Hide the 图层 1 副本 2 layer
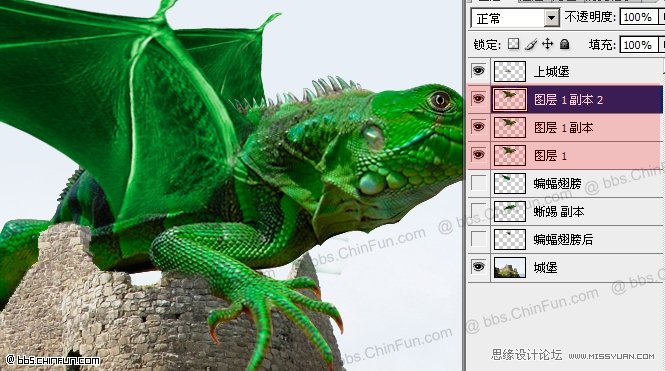 pos(478,99)
